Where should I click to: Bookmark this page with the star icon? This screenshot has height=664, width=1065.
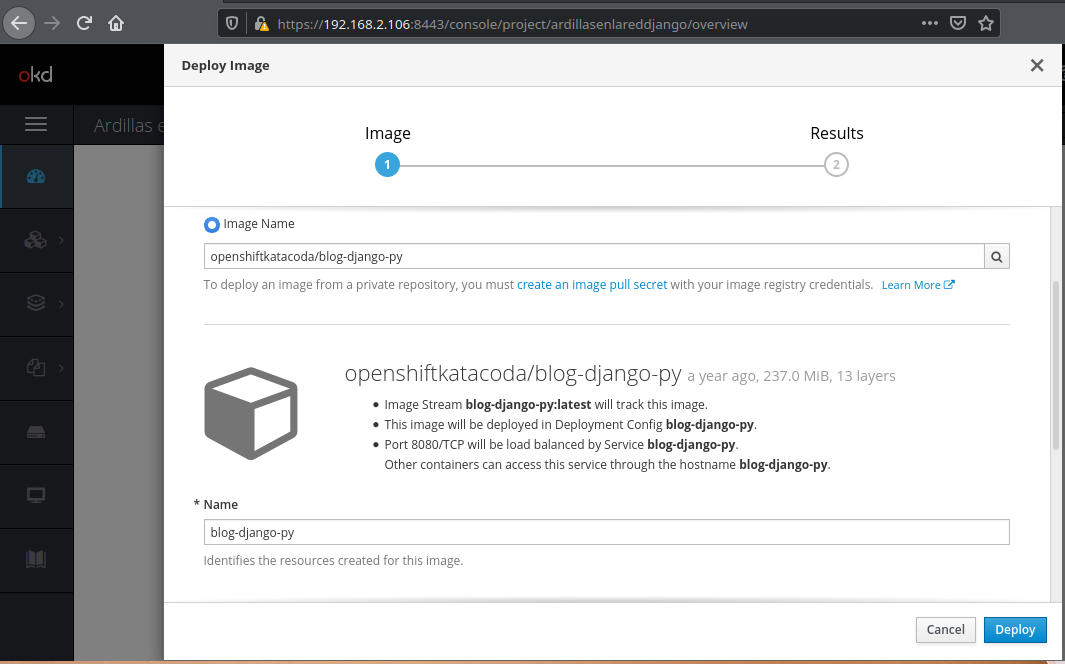pos(986,23)
